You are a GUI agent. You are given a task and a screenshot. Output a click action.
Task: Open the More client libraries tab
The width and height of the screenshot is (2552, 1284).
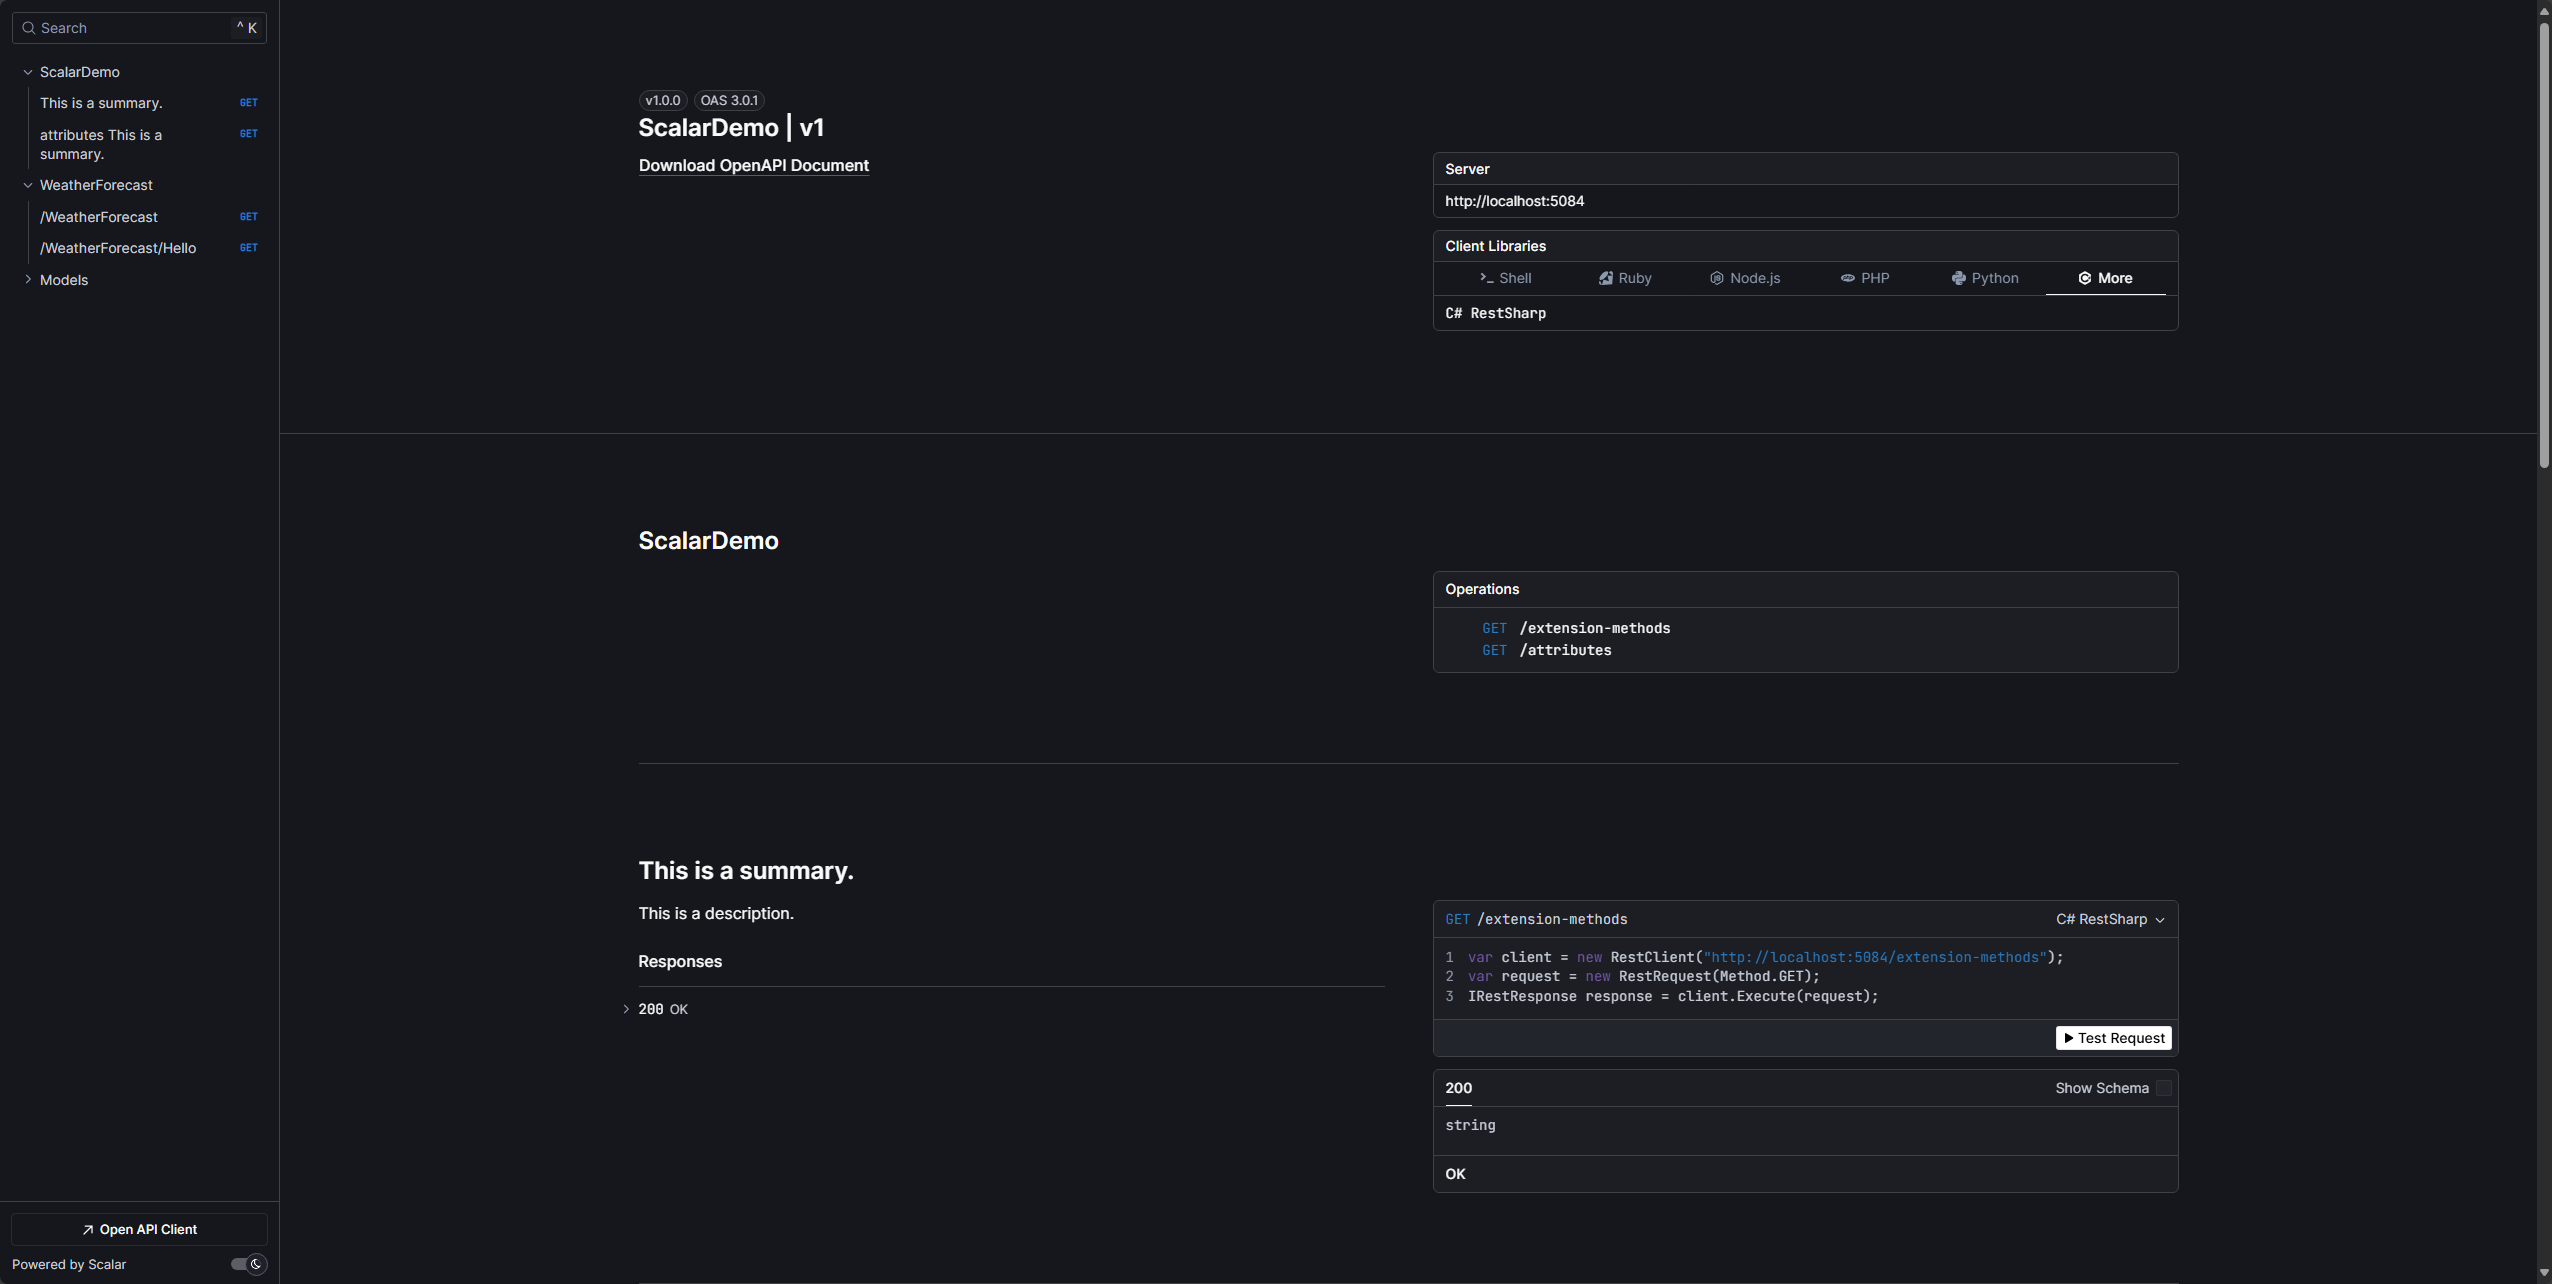pyautogui.click(x=2105, y=278)
